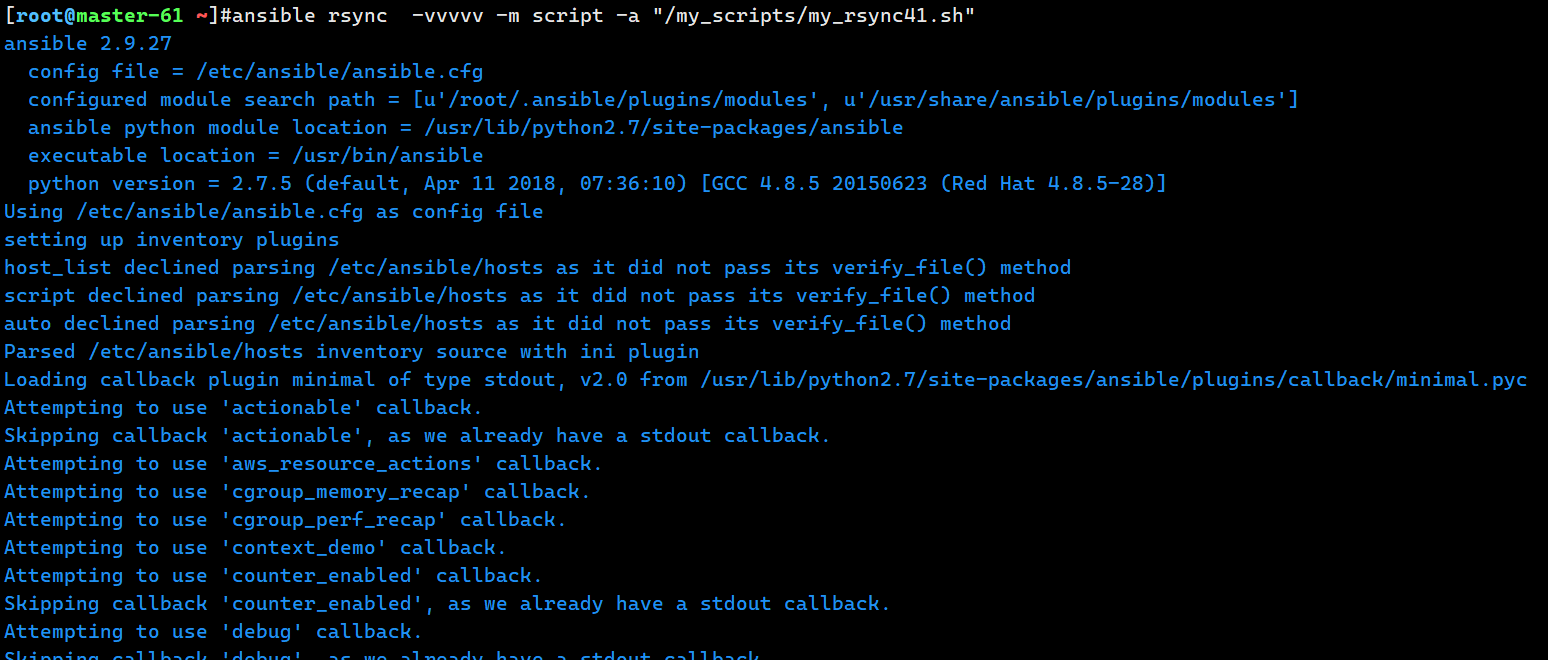Image resolution: width=1548 pixels, height=660 pixels.
Task: Select the "Parsed /etc/ansible/hosts inventory source" line
Action: (351, 351)
